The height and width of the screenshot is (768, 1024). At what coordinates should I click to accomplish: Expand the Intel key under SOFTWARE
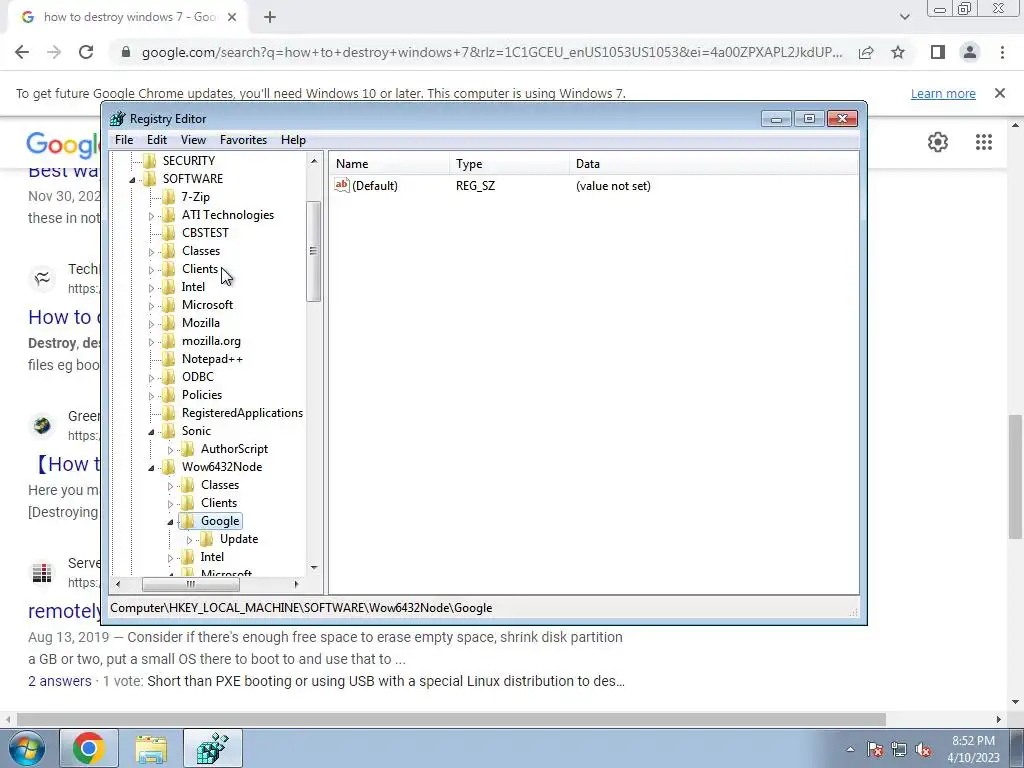152,288
